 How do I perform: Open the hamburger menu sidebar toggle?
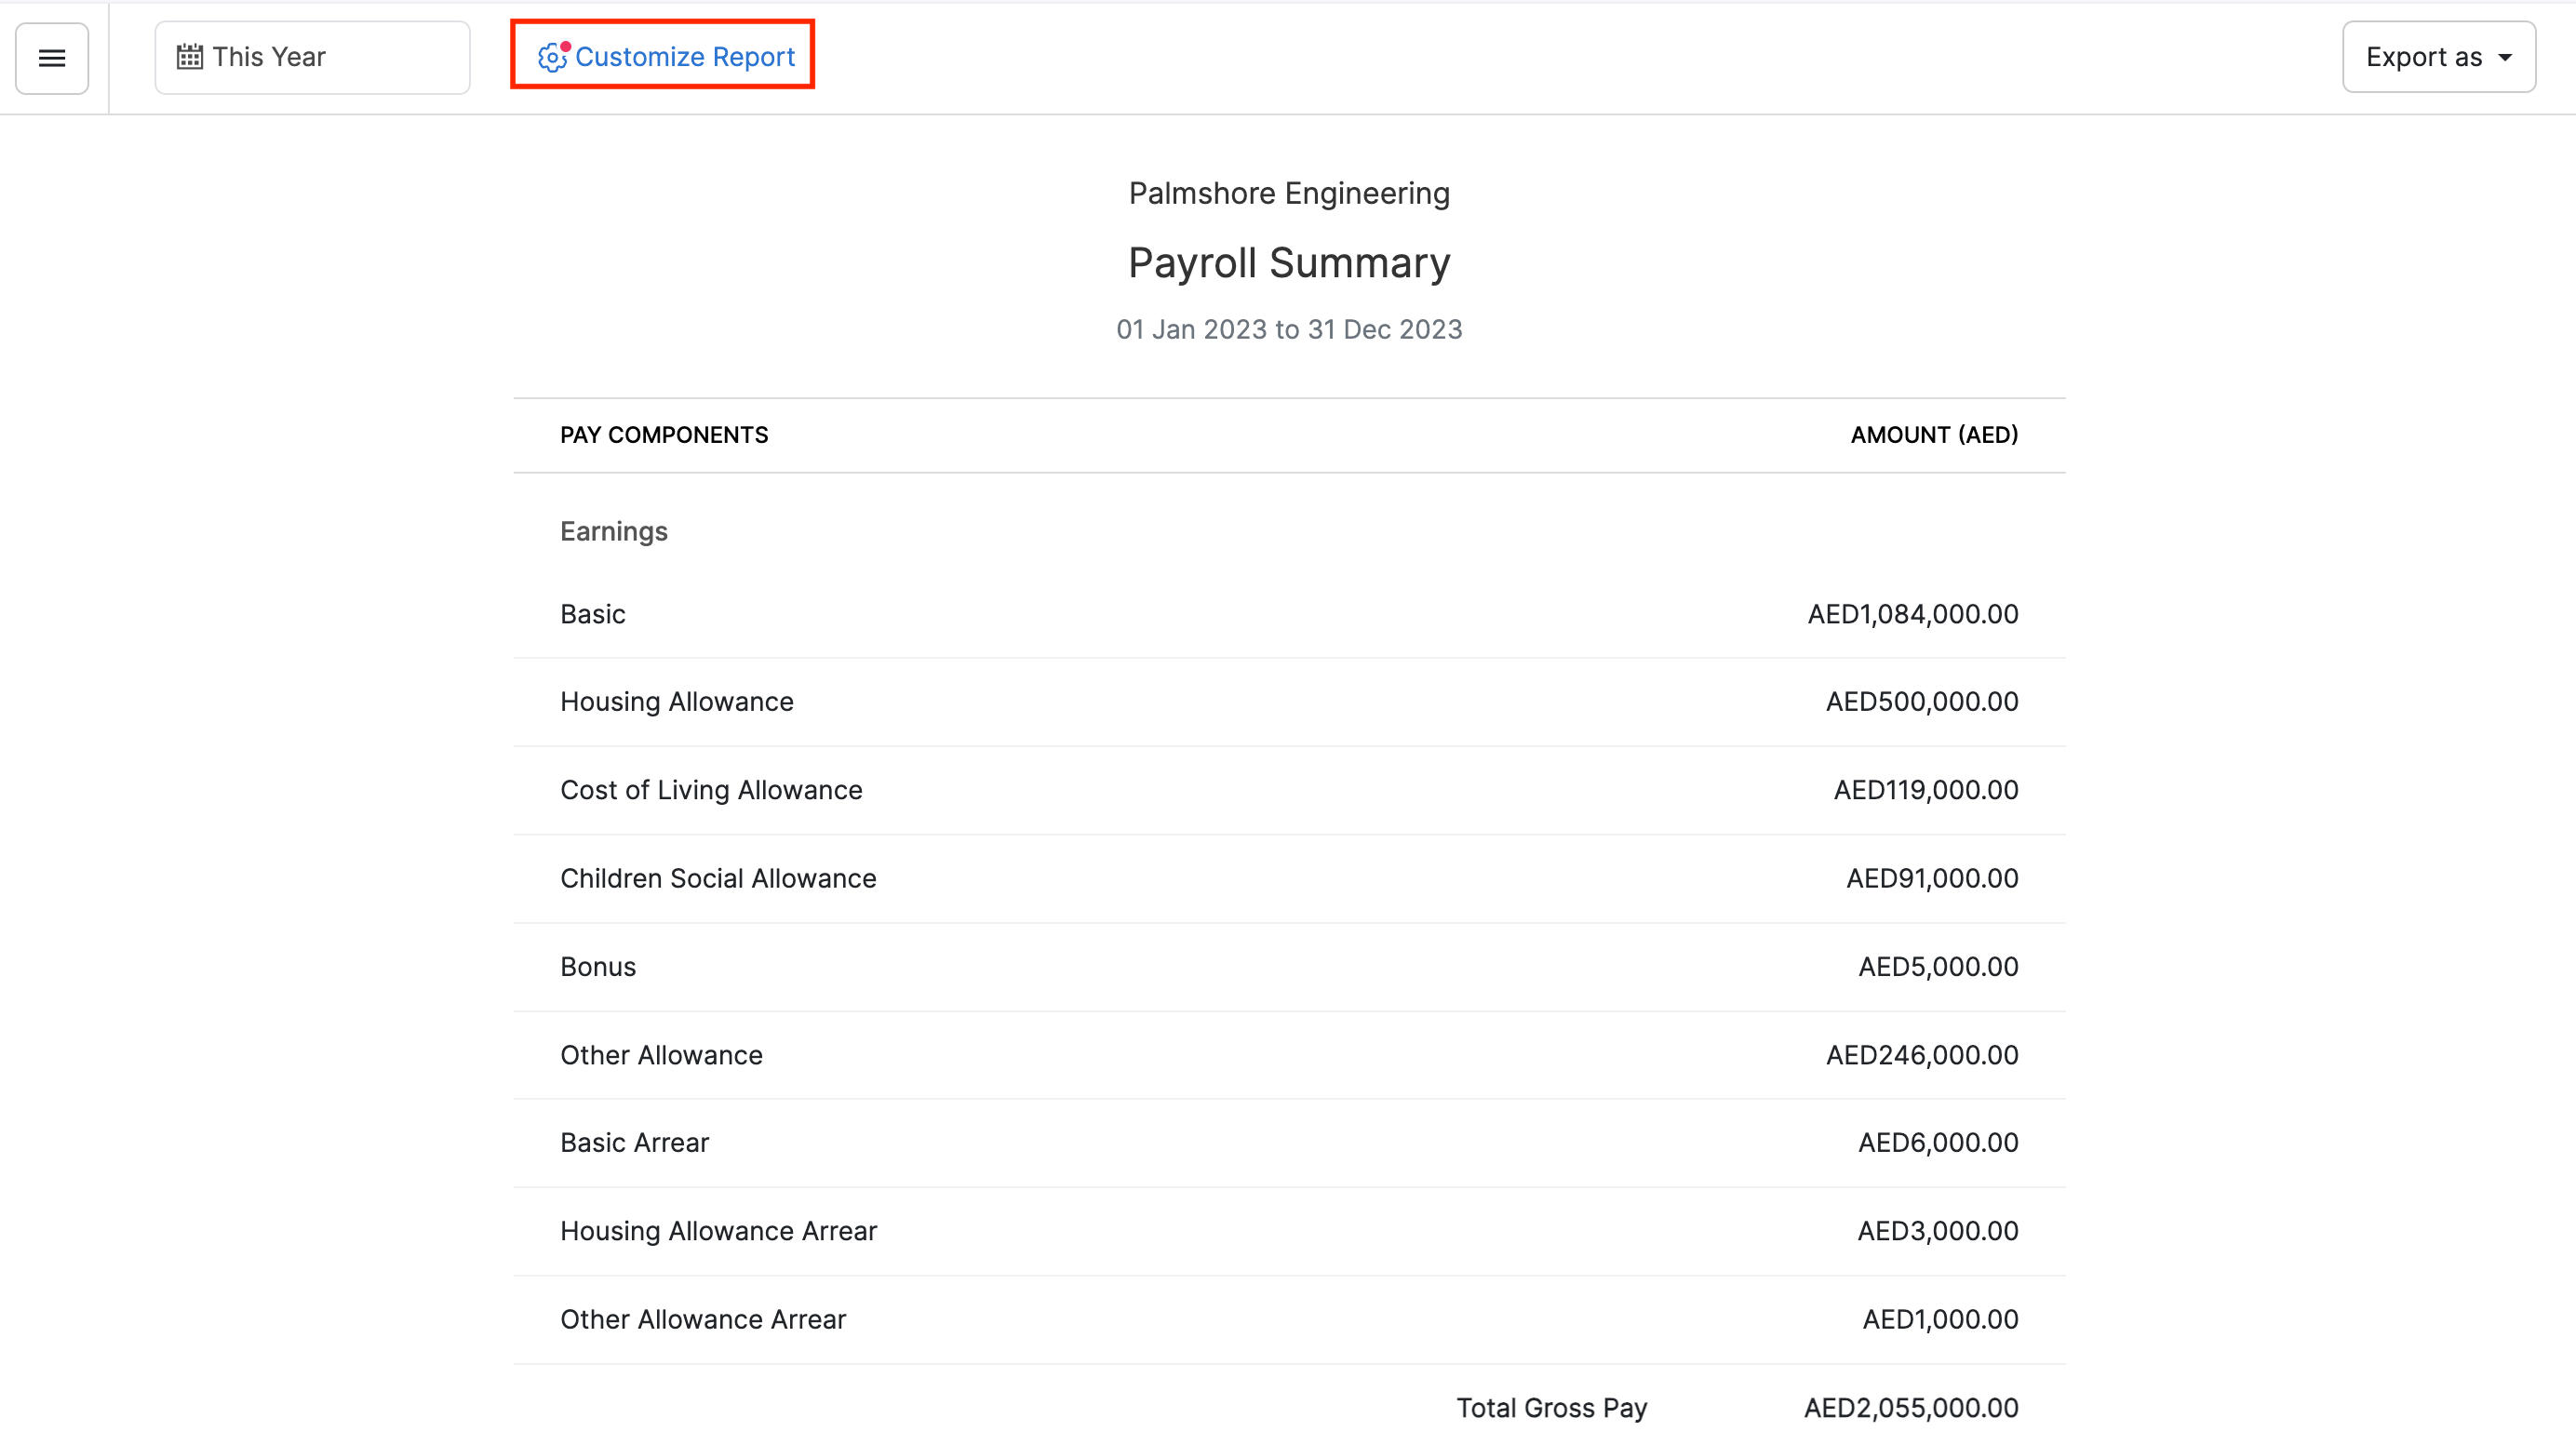(52, 58)
